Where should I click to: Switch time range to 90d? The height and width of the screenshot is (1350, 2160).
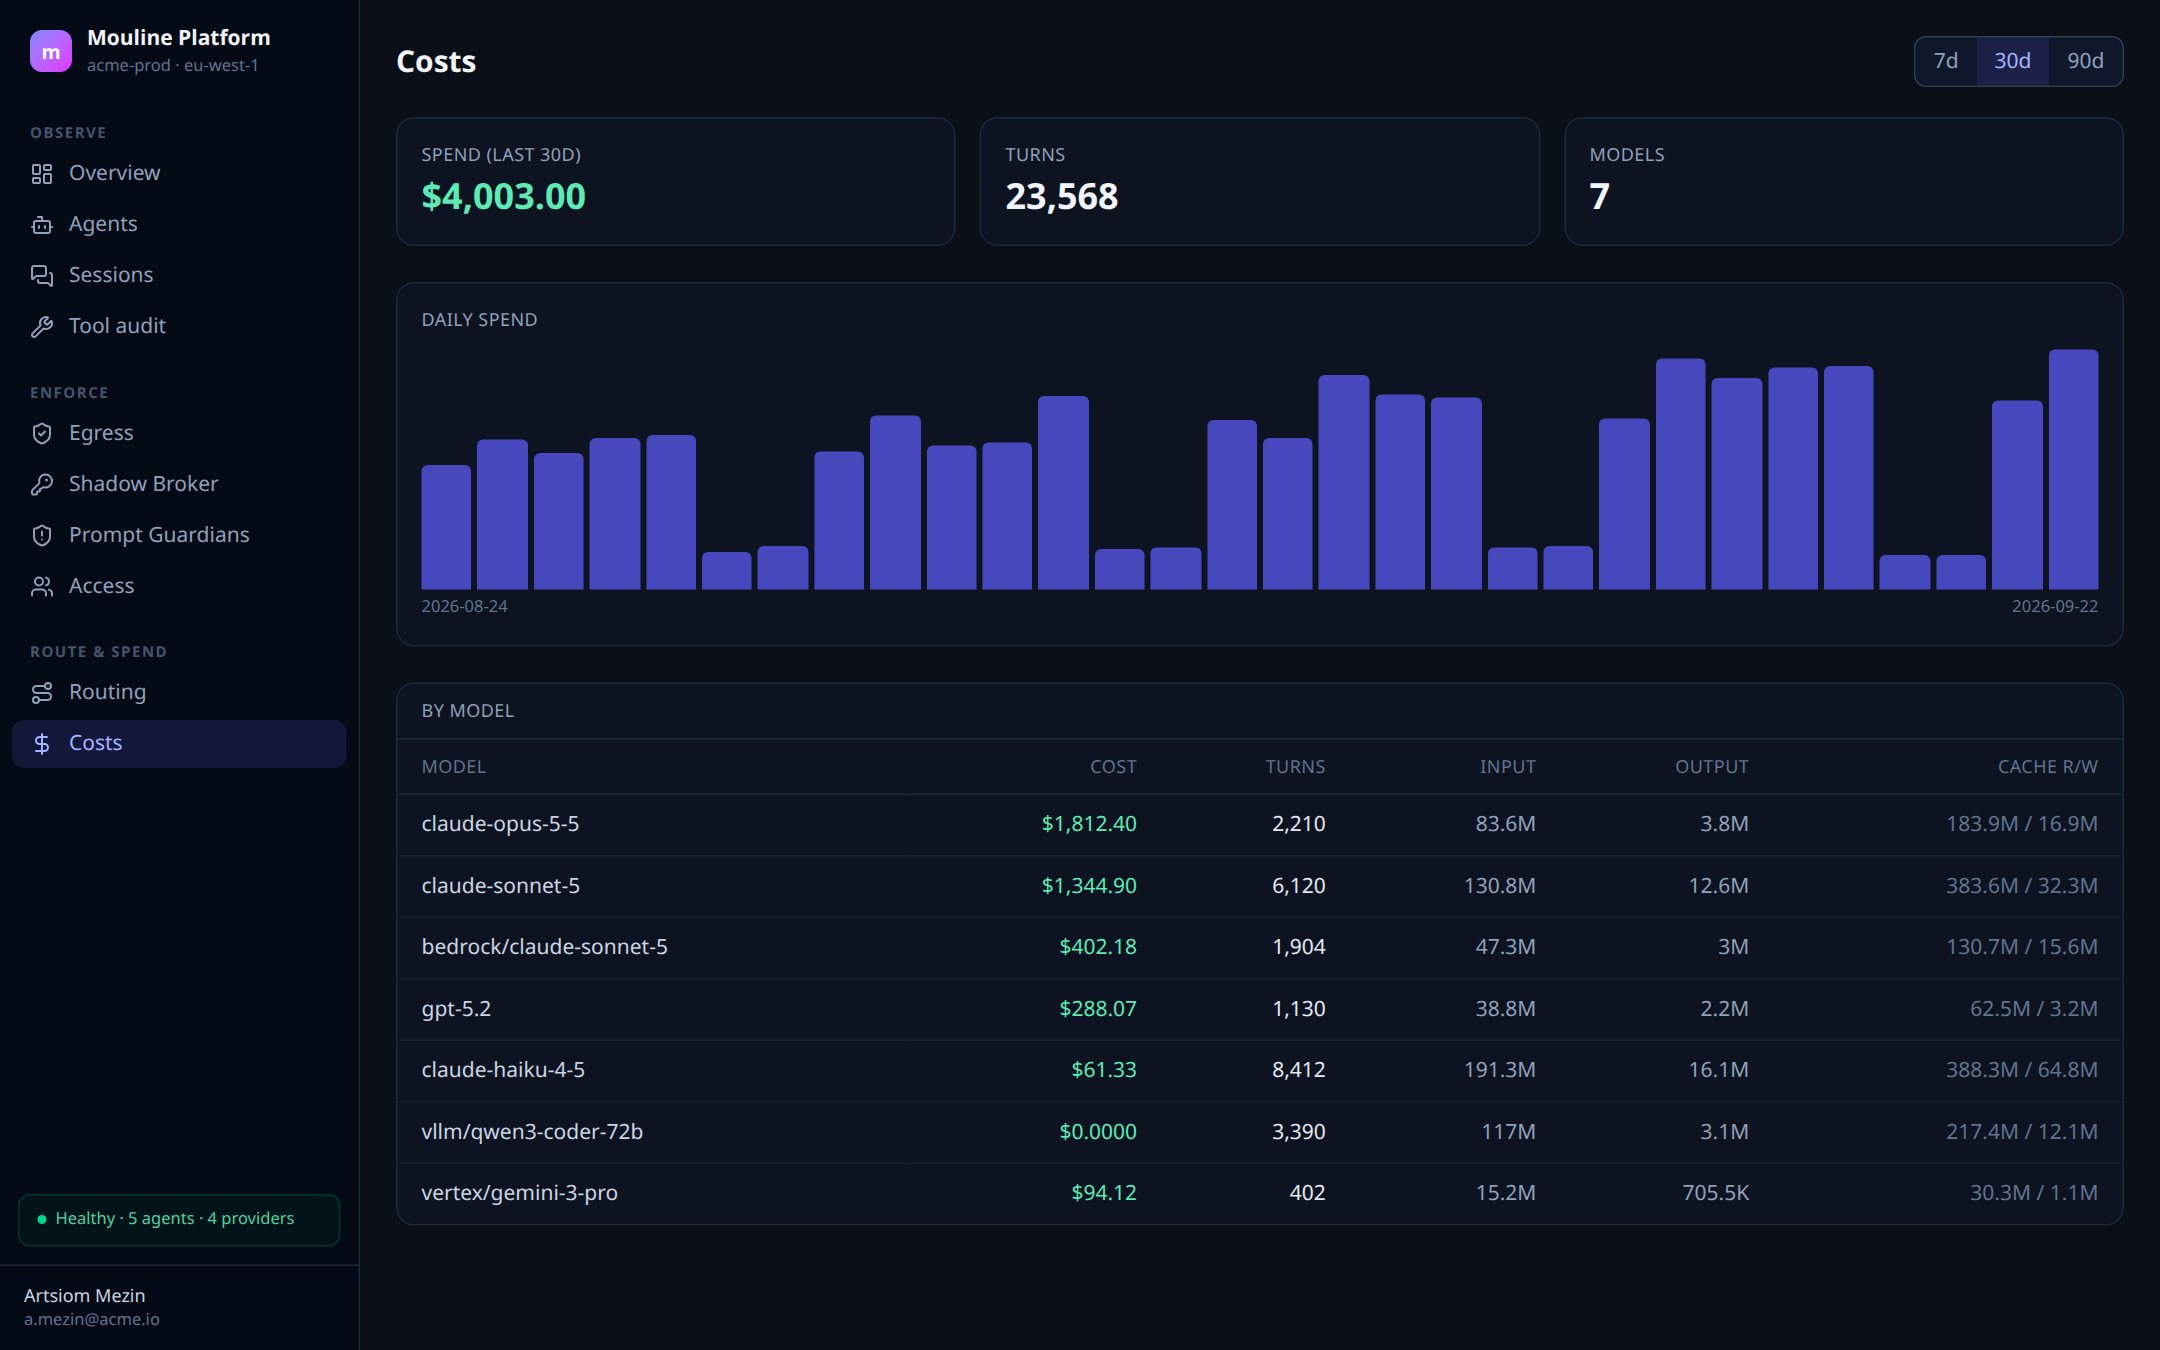click(2085, 61)
